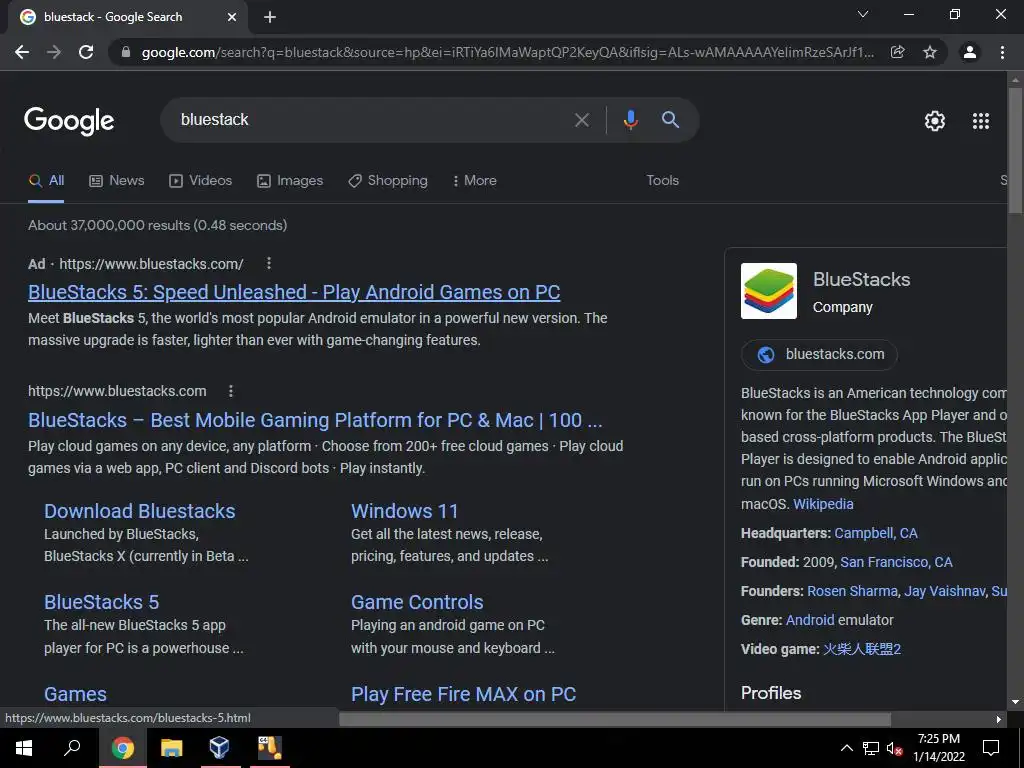Switch to the Videos tab
The image size is (1024, 768).
tap(200, 181)
